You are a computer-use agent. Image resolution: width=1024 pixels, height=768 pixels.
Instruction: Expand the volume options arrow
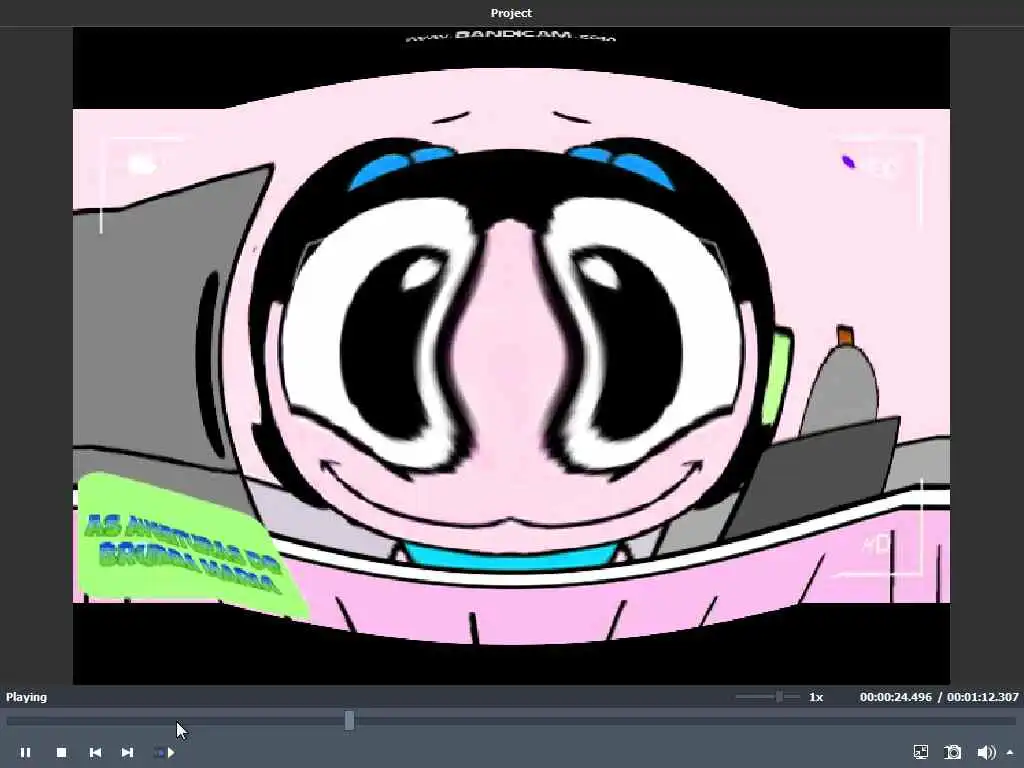click(1010, 752)
